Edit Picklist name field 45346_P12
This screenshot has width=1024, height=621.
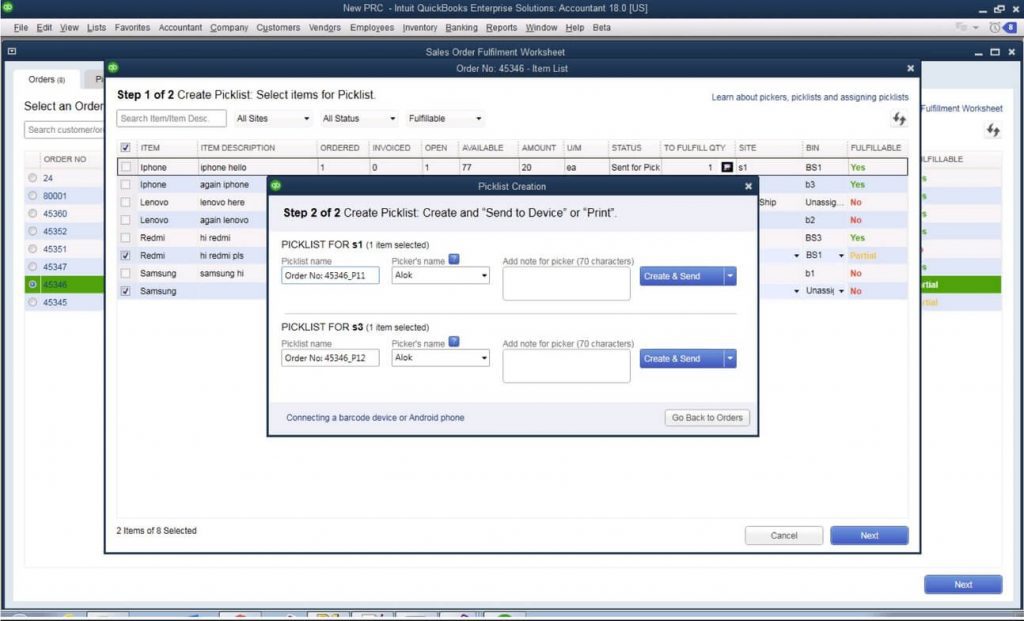click(330, 358)
